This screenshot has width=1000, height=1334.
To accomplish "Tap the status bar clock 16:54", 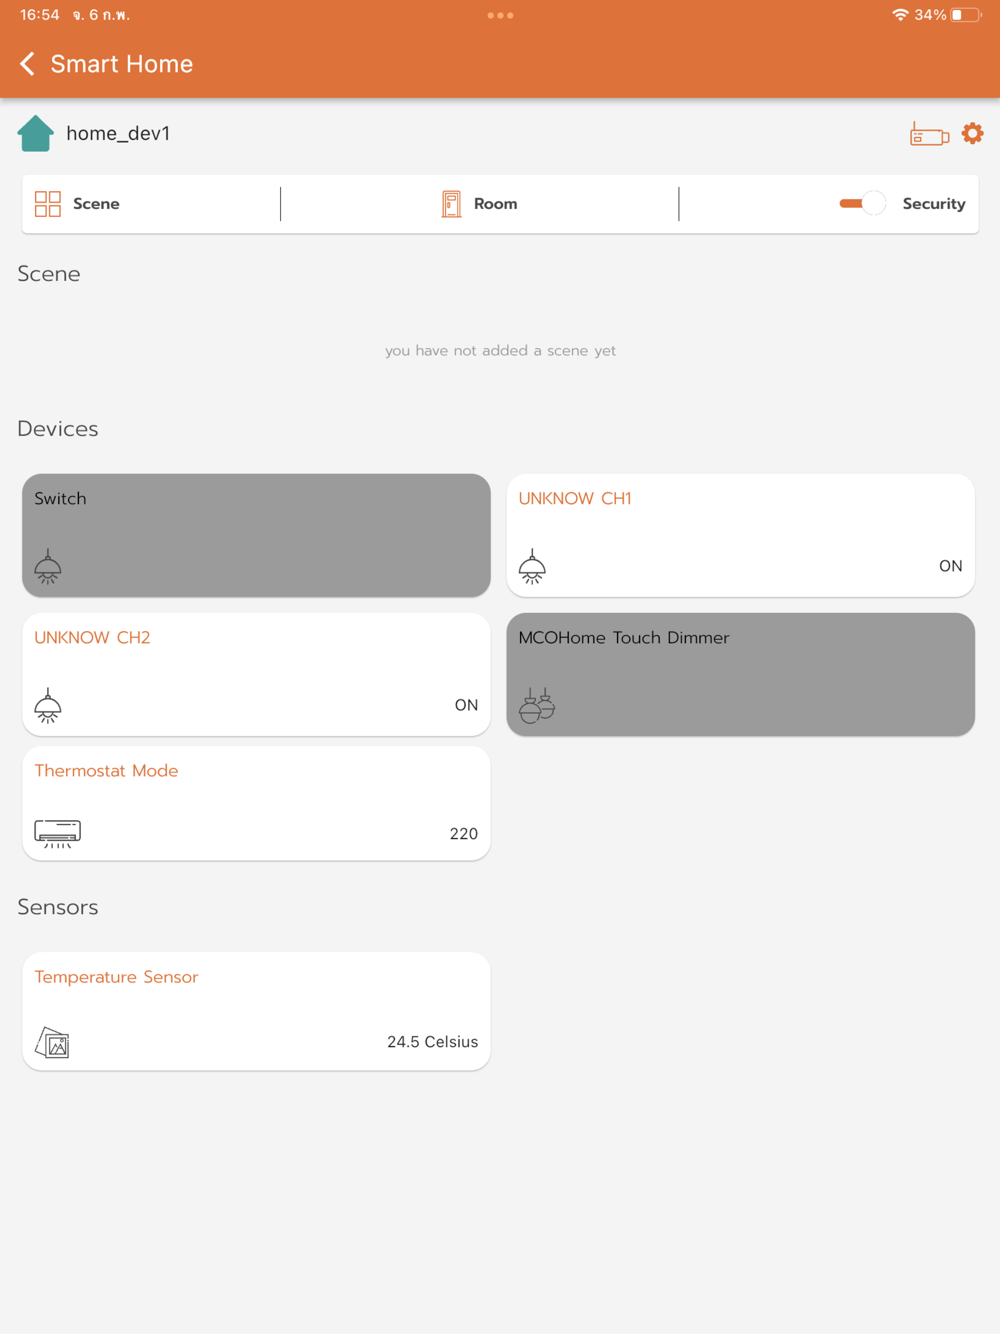I will [x=40, y=15].
